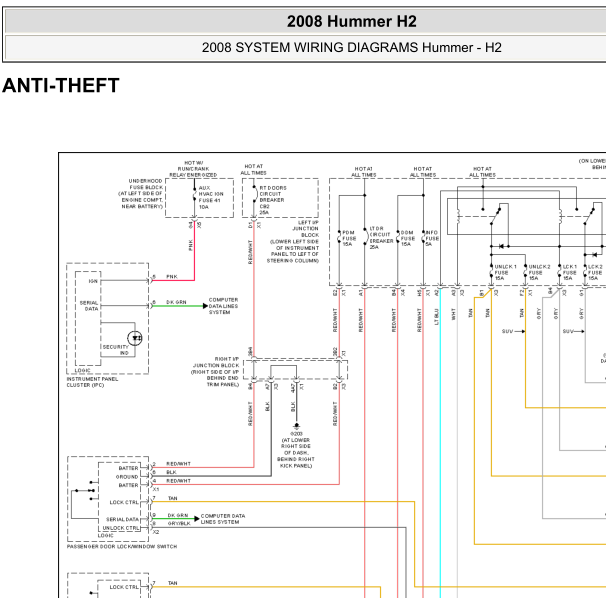
Task: Click the INFO fuse symbol
Action: [423, 237]
